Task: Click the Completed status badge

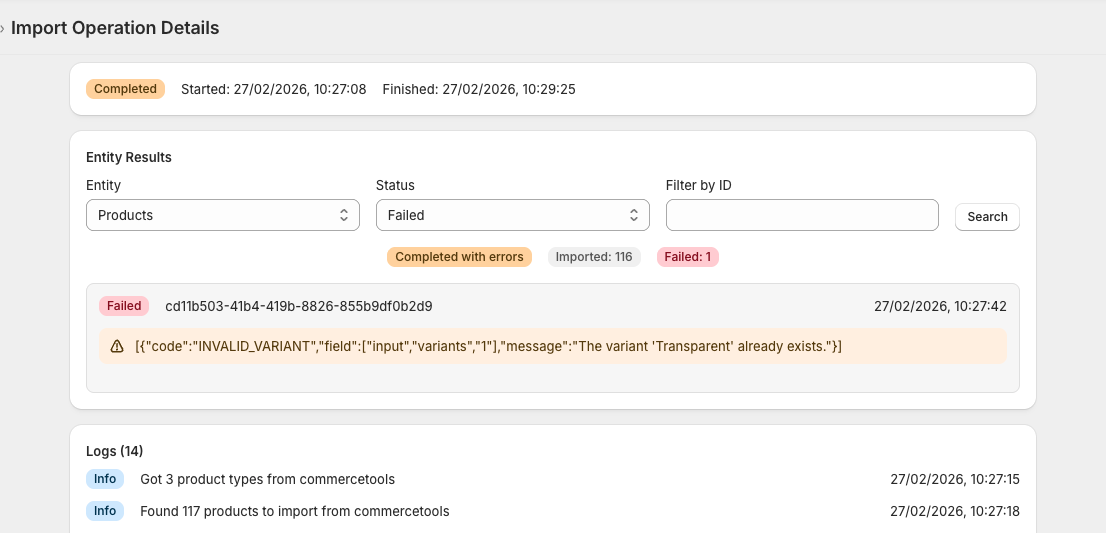Action: (x=125, y=89)
